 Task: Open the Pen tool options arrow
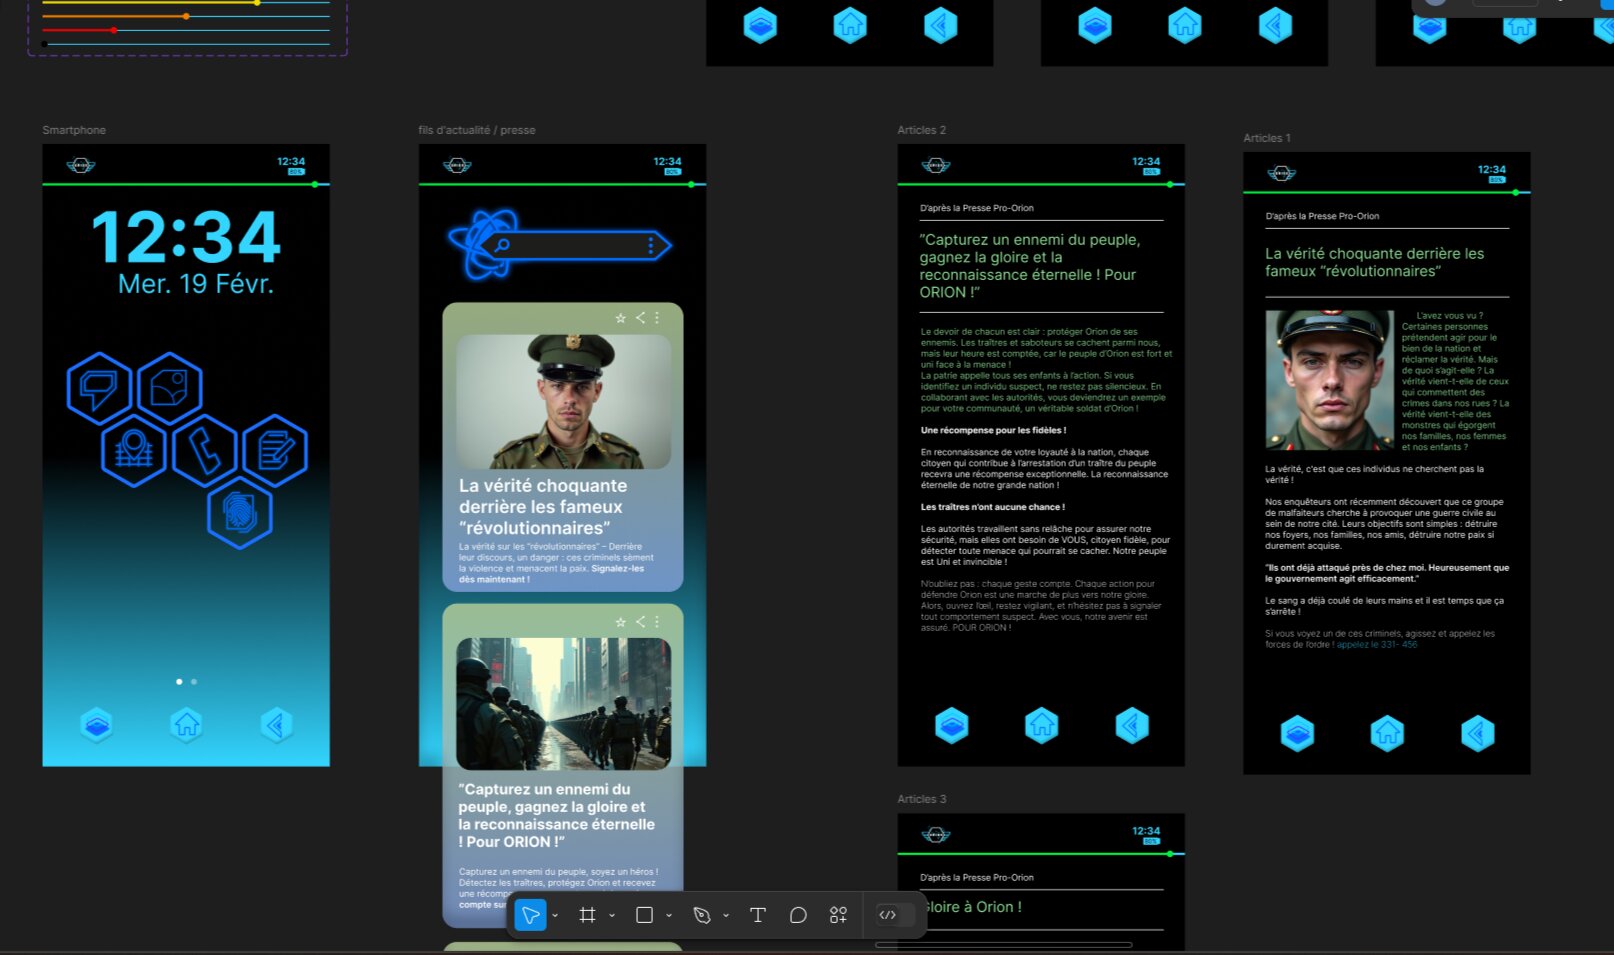(x=726, y=916)
